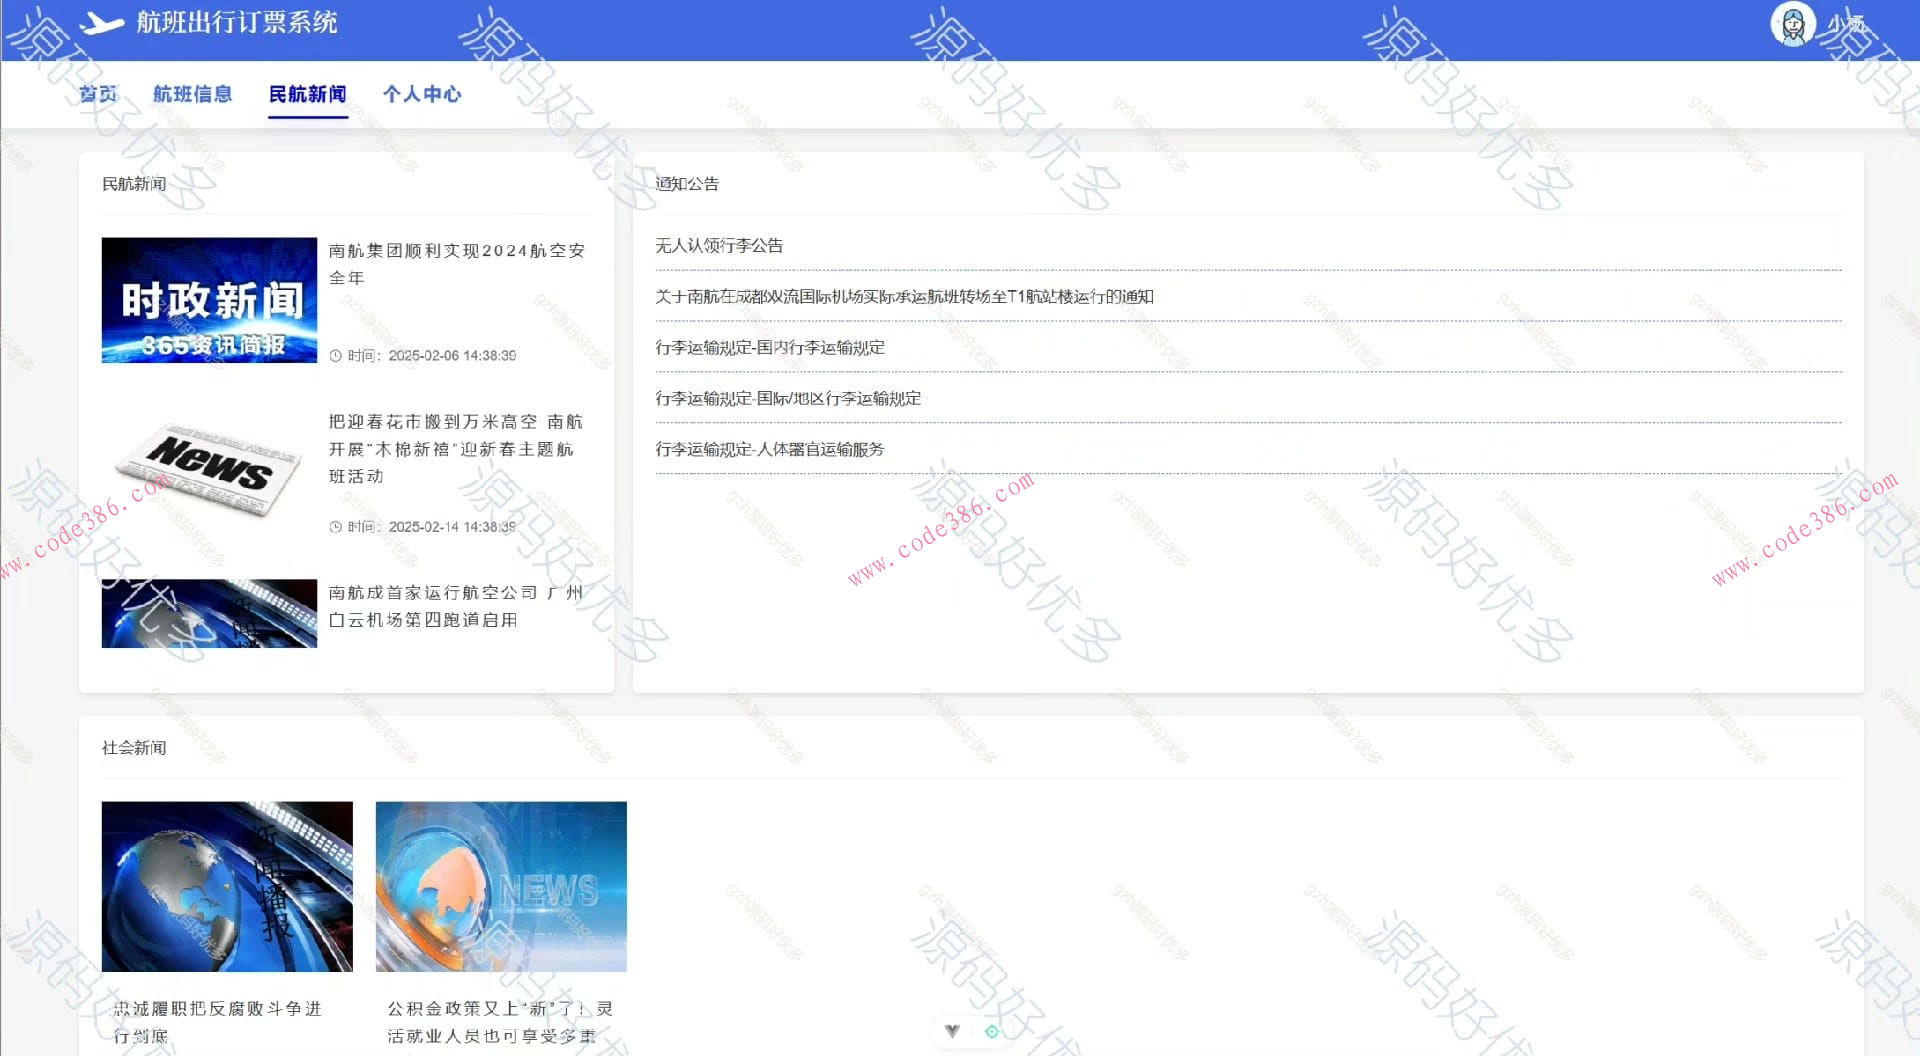Viewport: 1920px width, 1056px height.
Task: Click the clock icon next to 2025-02-06 timestamp
Action: tap(334, 355)
